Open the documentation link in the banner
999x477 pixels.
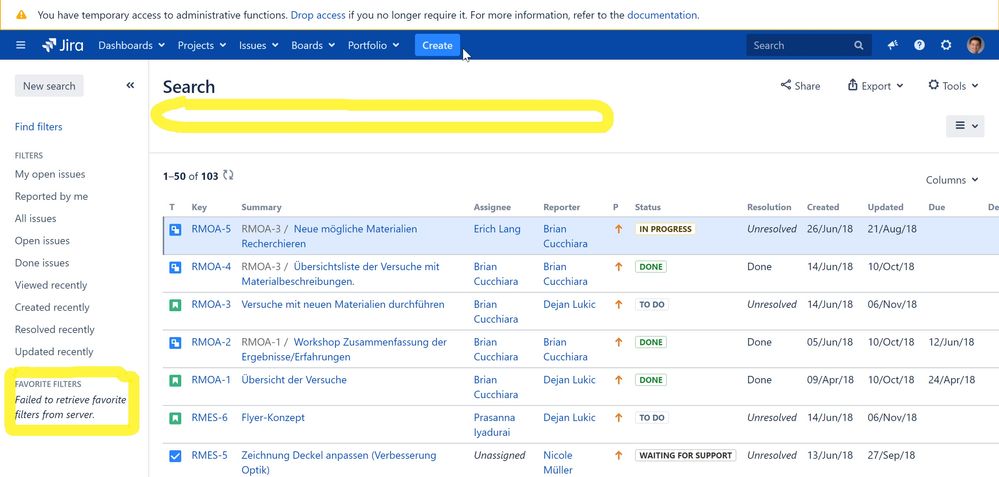662,15
